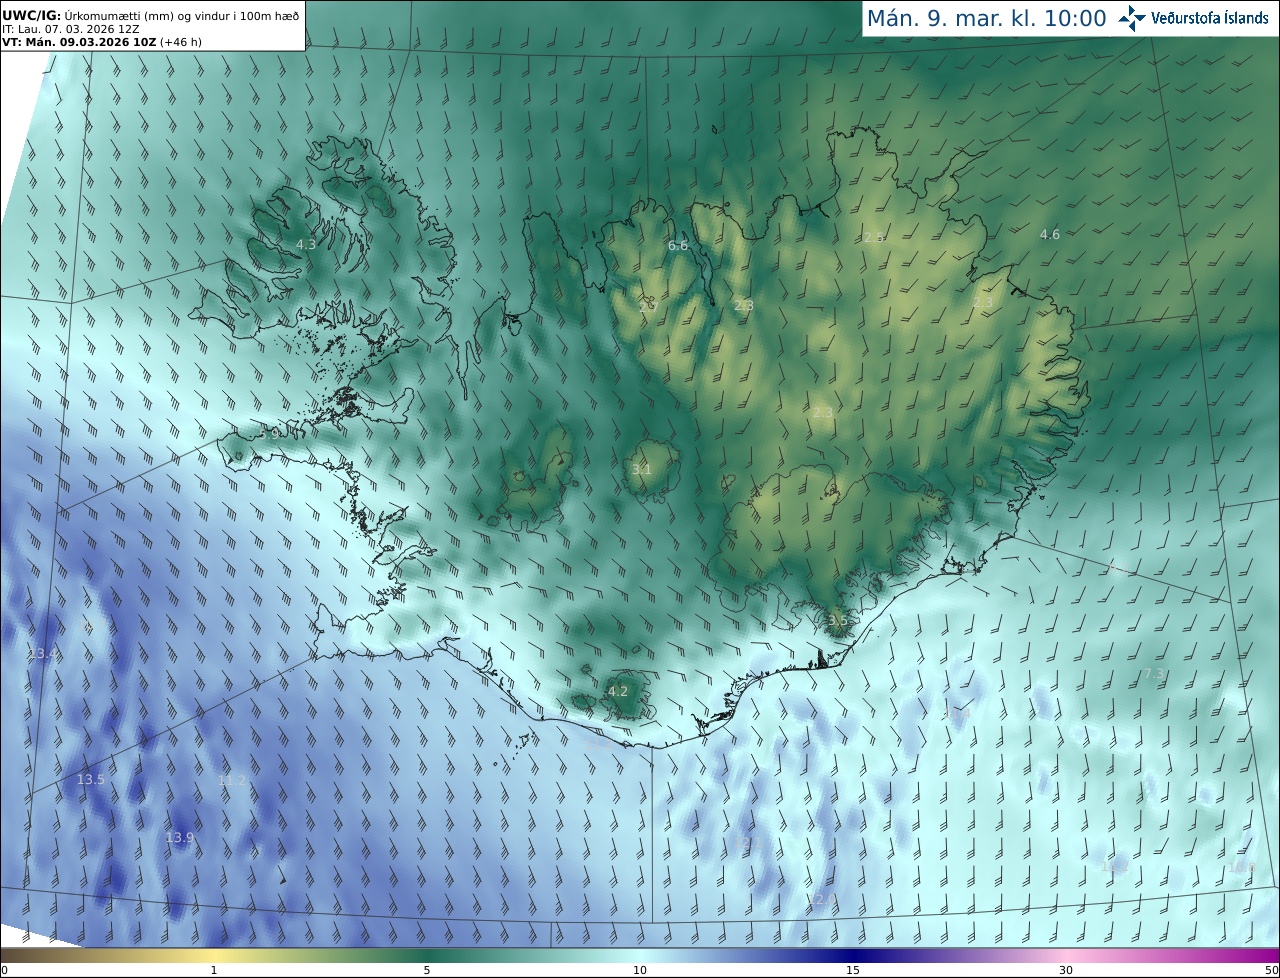Click the 3.5 value on the southeast coast
The width and height of the screenshot is (1280, 978).
click(x=838, y=621)
